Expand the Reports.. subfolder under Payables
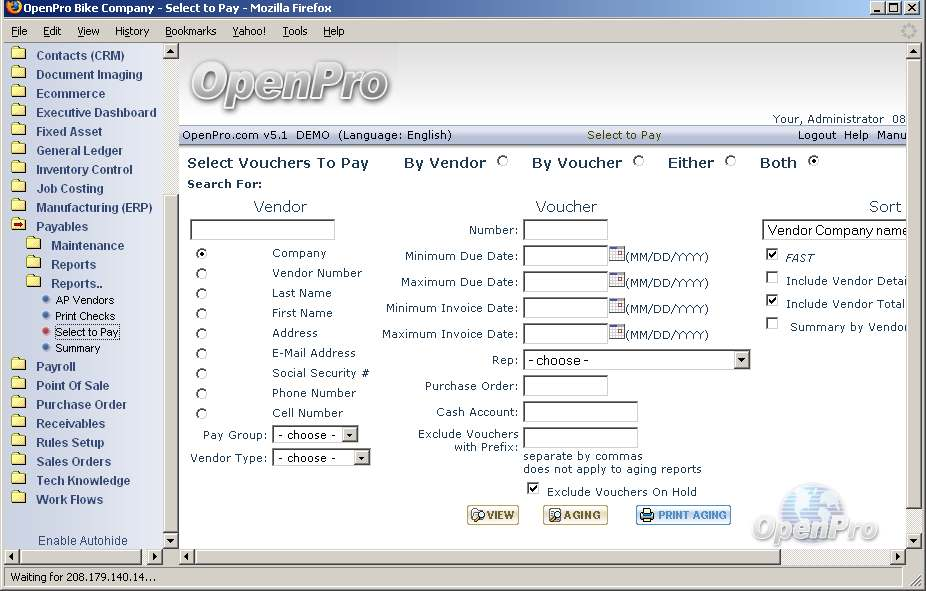The image size is (926, 591). [x=34, y=281]
